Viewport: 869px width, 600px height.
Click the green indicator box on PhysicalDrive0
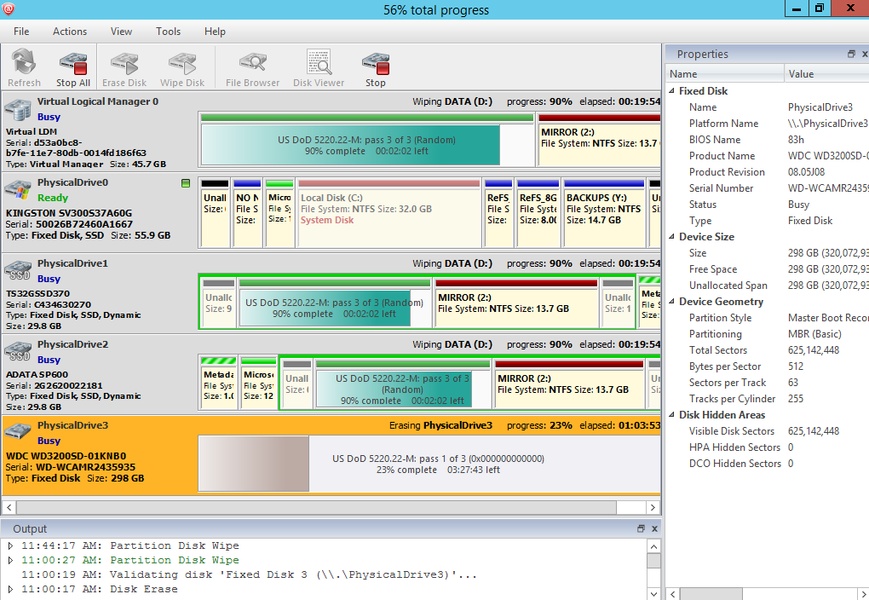tap(186, 184)
